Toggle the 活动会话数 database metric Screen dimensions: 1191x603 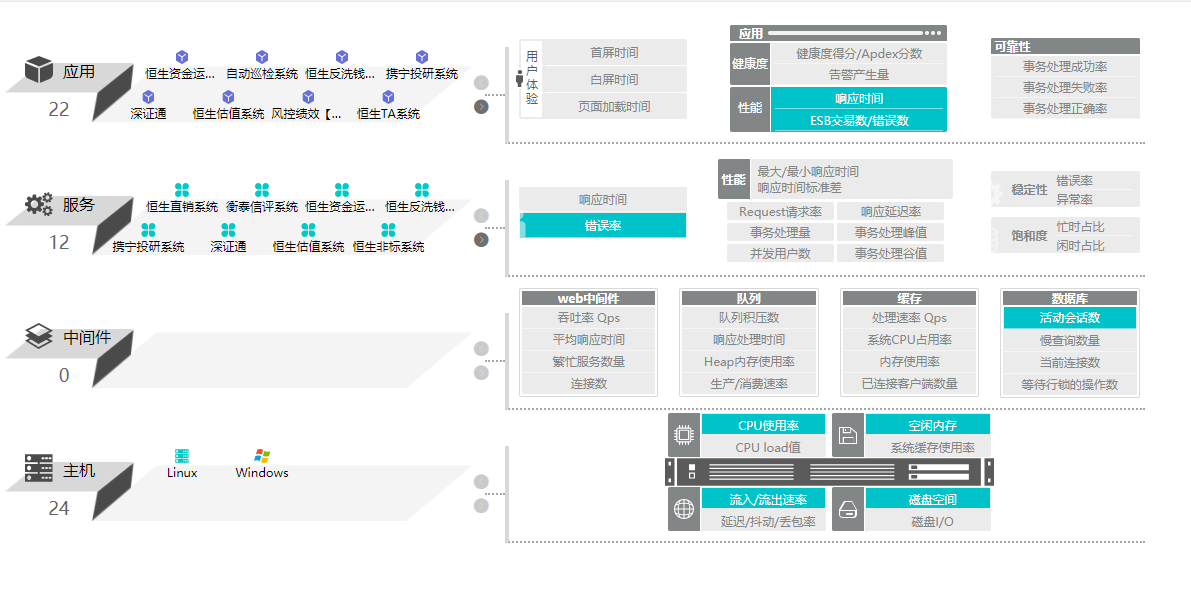[x=1069, y=318]
